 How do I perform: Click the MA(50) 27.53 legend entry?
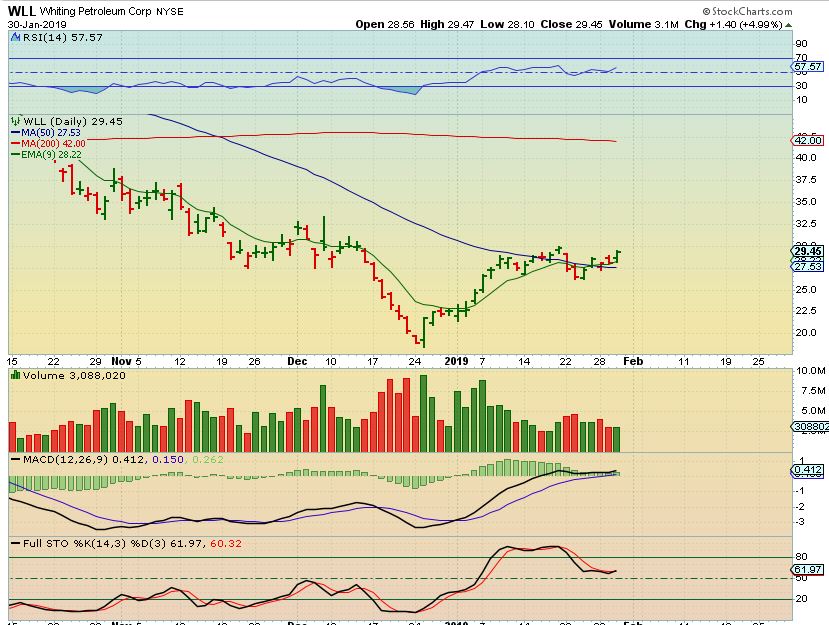pyautogui.click(x=46, y=133)
